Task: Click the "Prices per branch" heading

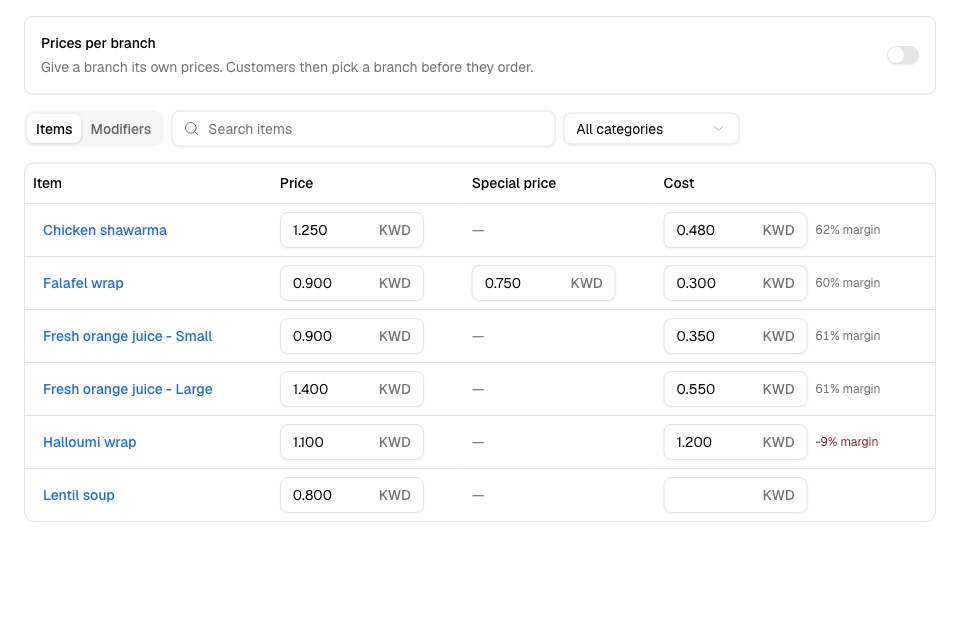Action: point(98,43)
